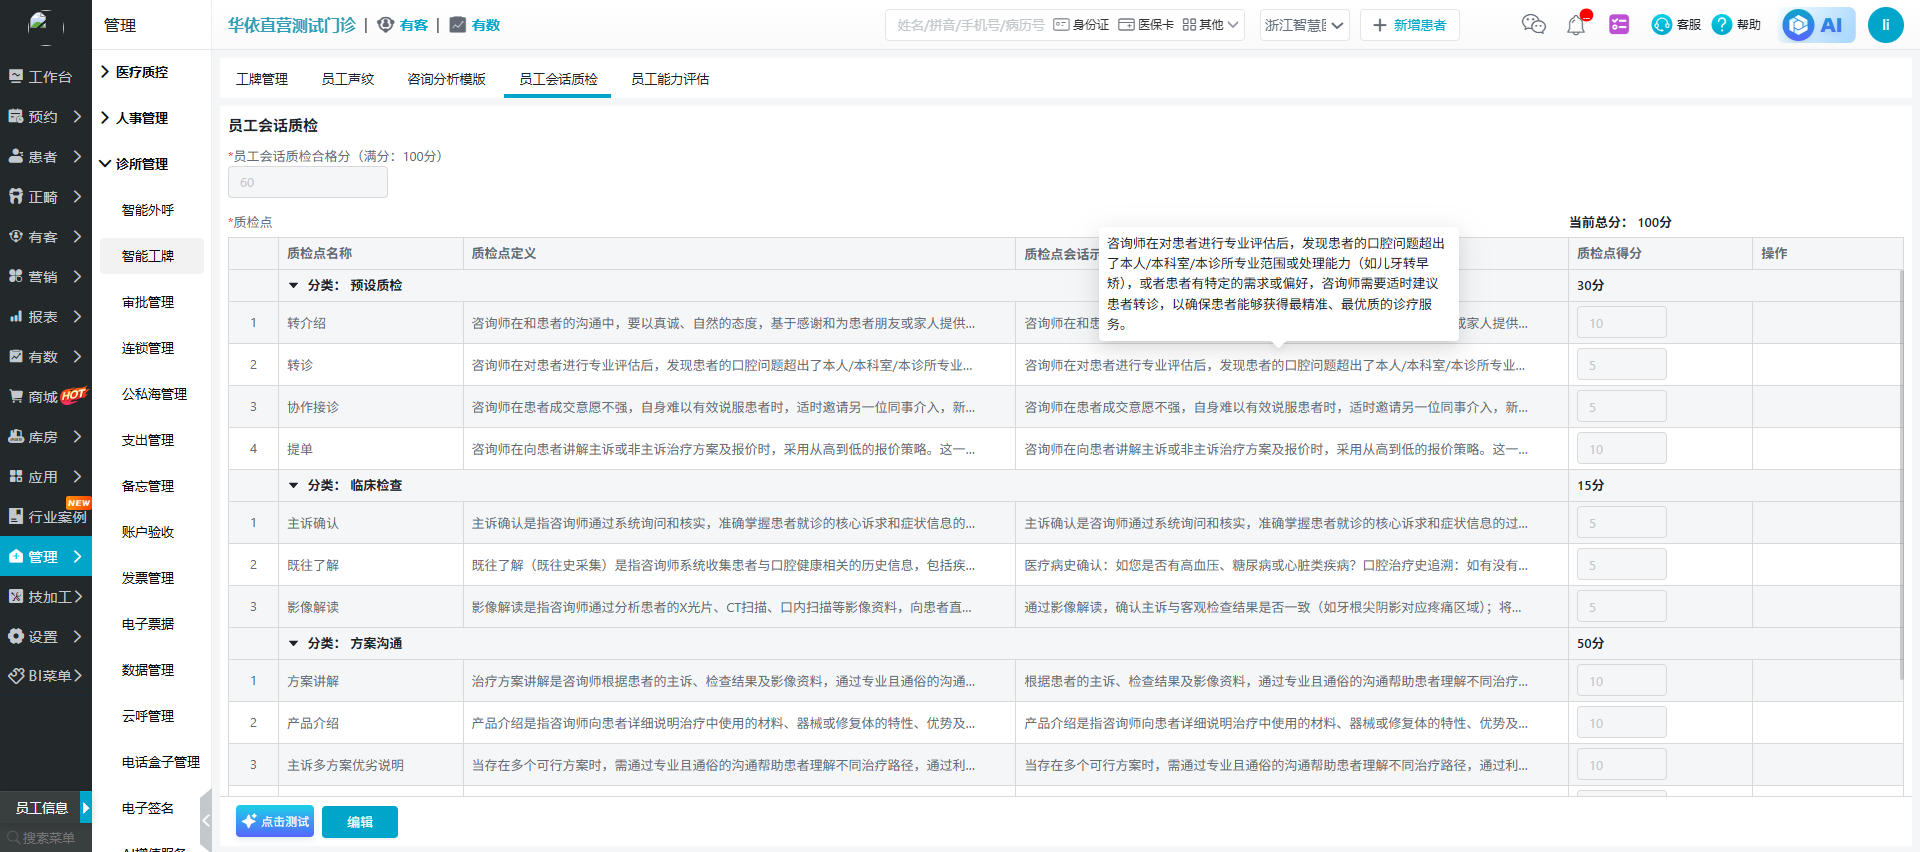
Task: Collapse the 临床检查 category
Action: click(x=294, y=486)
